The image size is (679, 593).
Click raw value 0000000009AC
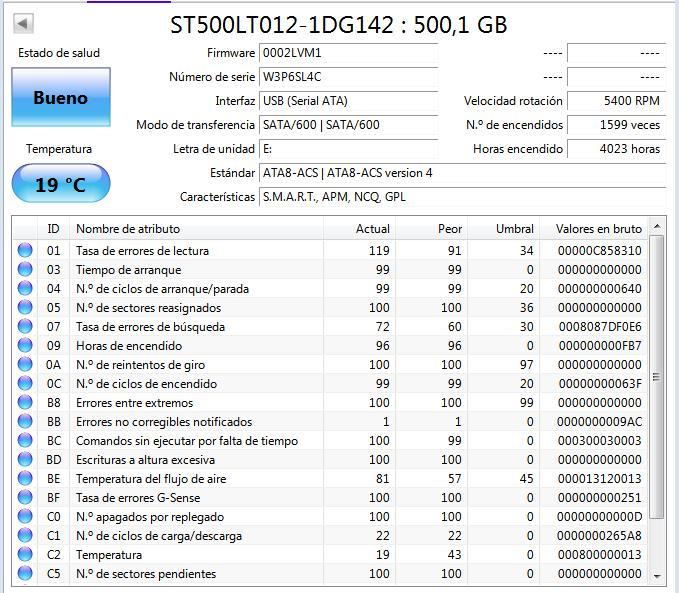(x=599, y=421)
